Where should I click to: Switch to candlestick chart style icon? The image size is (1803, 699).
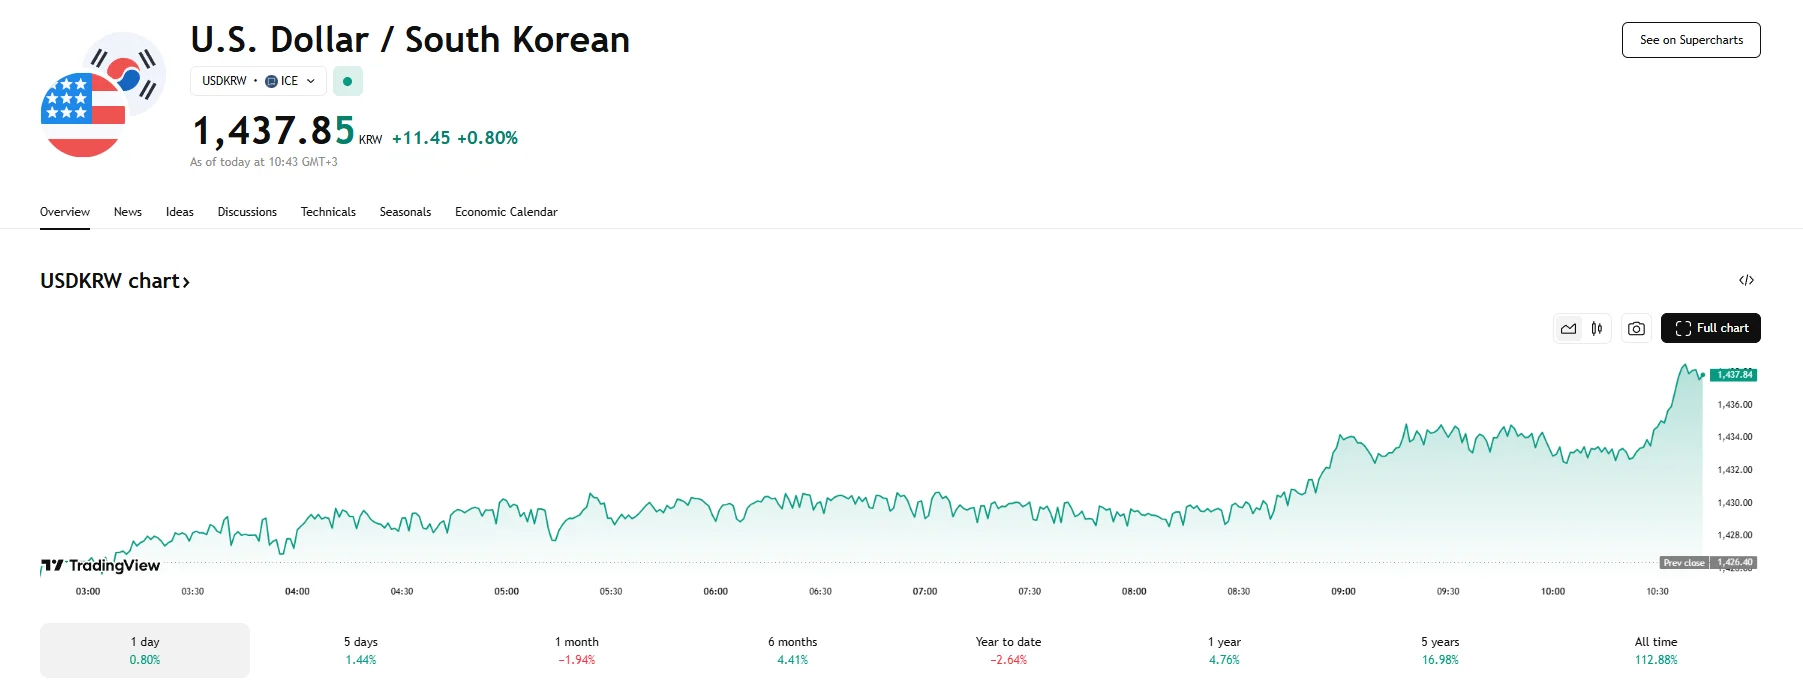click(1597, 328)
